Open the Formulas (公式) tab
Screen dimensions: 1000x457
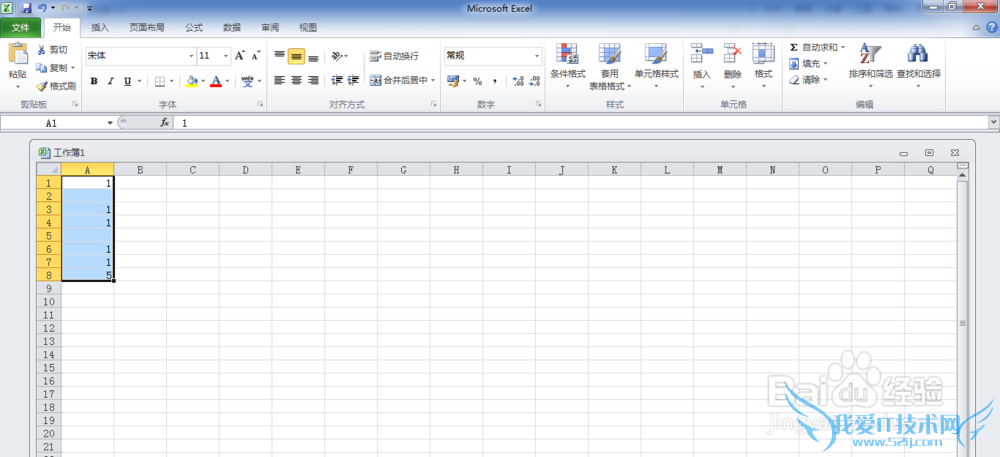(193, 28)
